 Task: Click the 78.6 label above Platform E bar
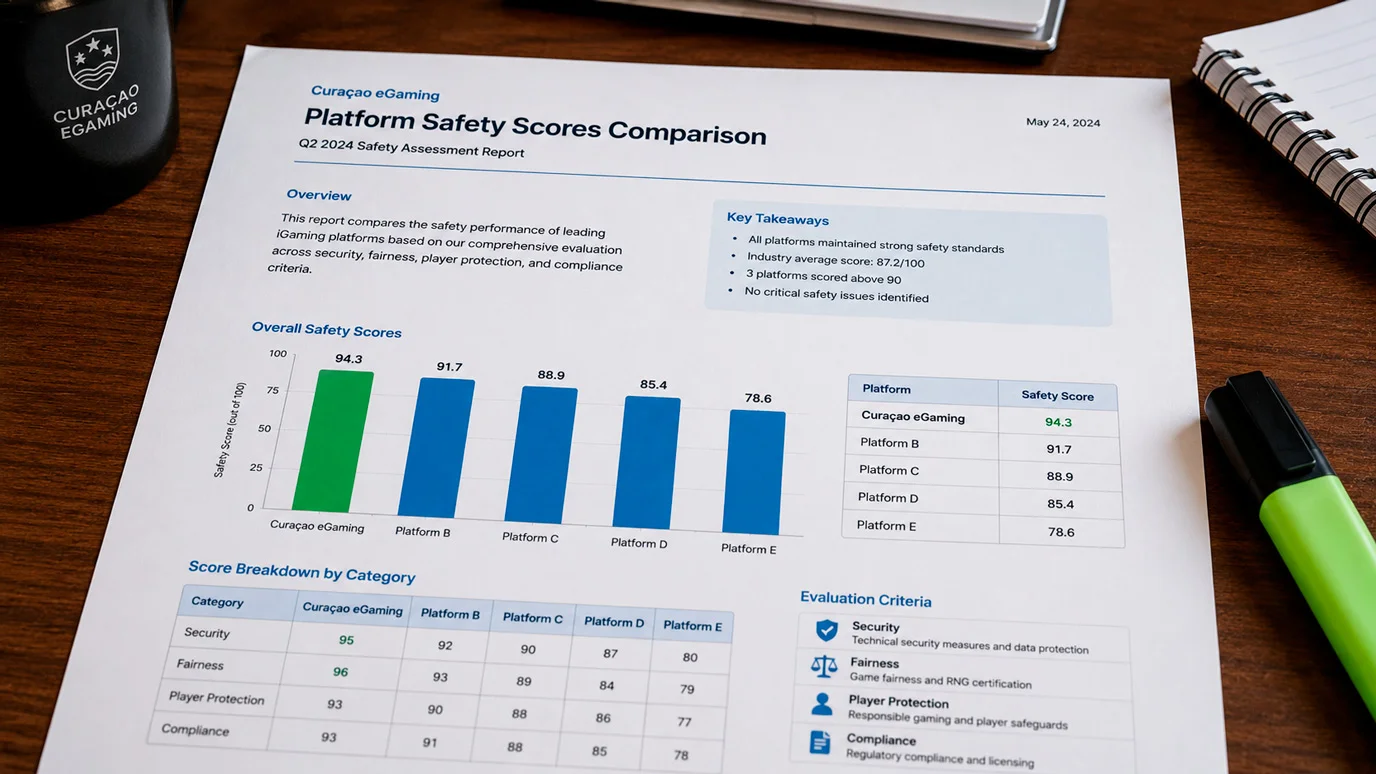coord(758,398)
